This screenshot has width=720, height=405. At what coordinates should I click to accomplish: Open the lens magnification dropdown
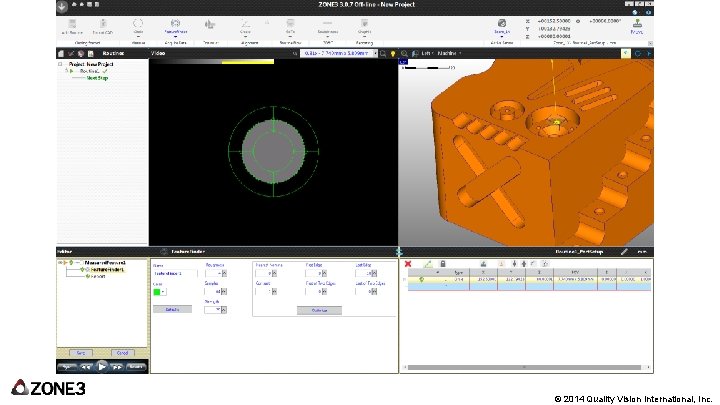click(375, 53)
